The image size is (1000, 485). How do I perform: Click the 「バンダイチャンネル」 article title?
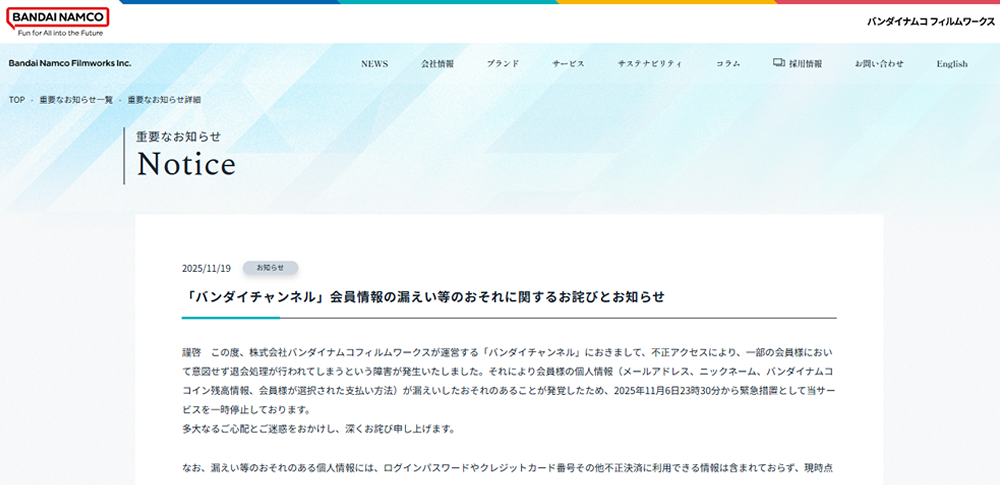pos(425,297)
